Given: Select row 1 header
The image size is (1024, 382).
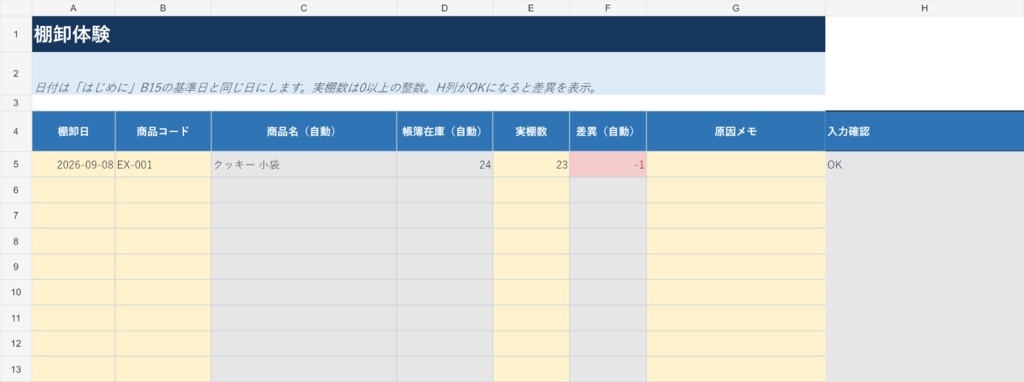Looking at the screenshot, I should click(x=16, y=34).
